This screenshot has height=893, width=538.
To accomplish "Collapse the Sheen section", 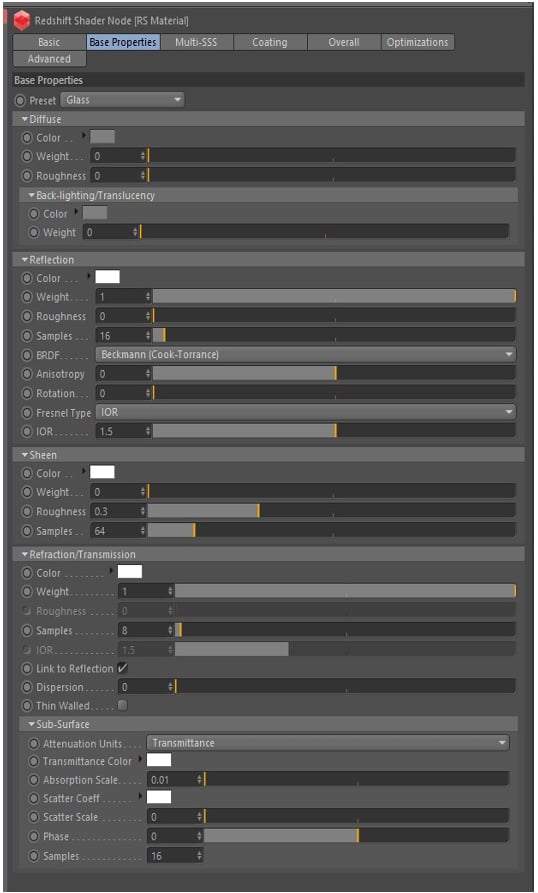I will pyautogui.click(x=25, y=455).
